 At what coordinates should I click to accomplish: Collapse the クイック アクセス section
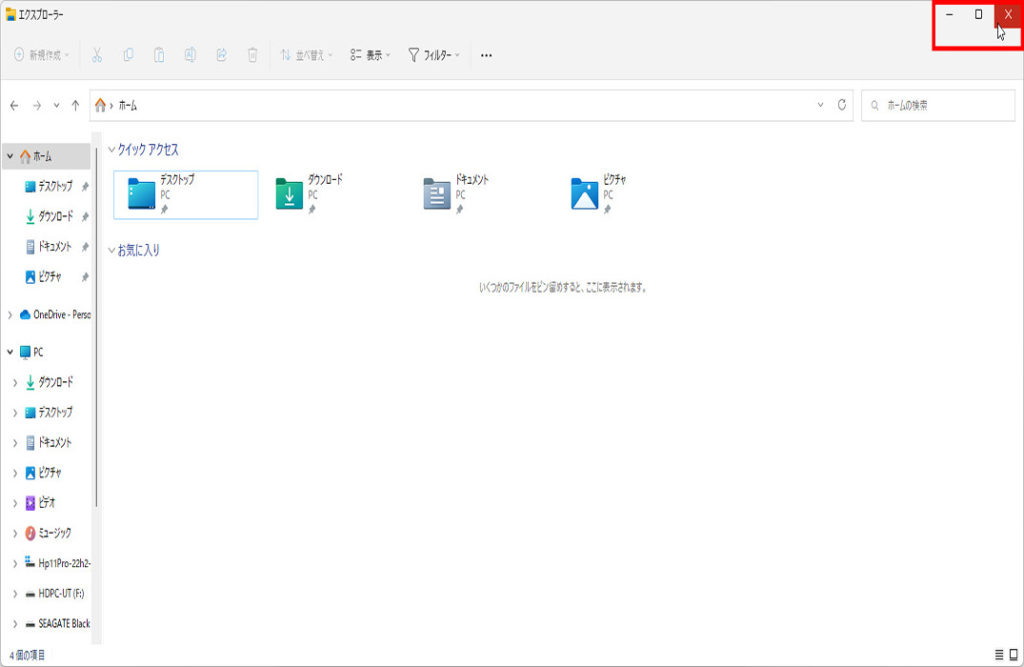111,149
